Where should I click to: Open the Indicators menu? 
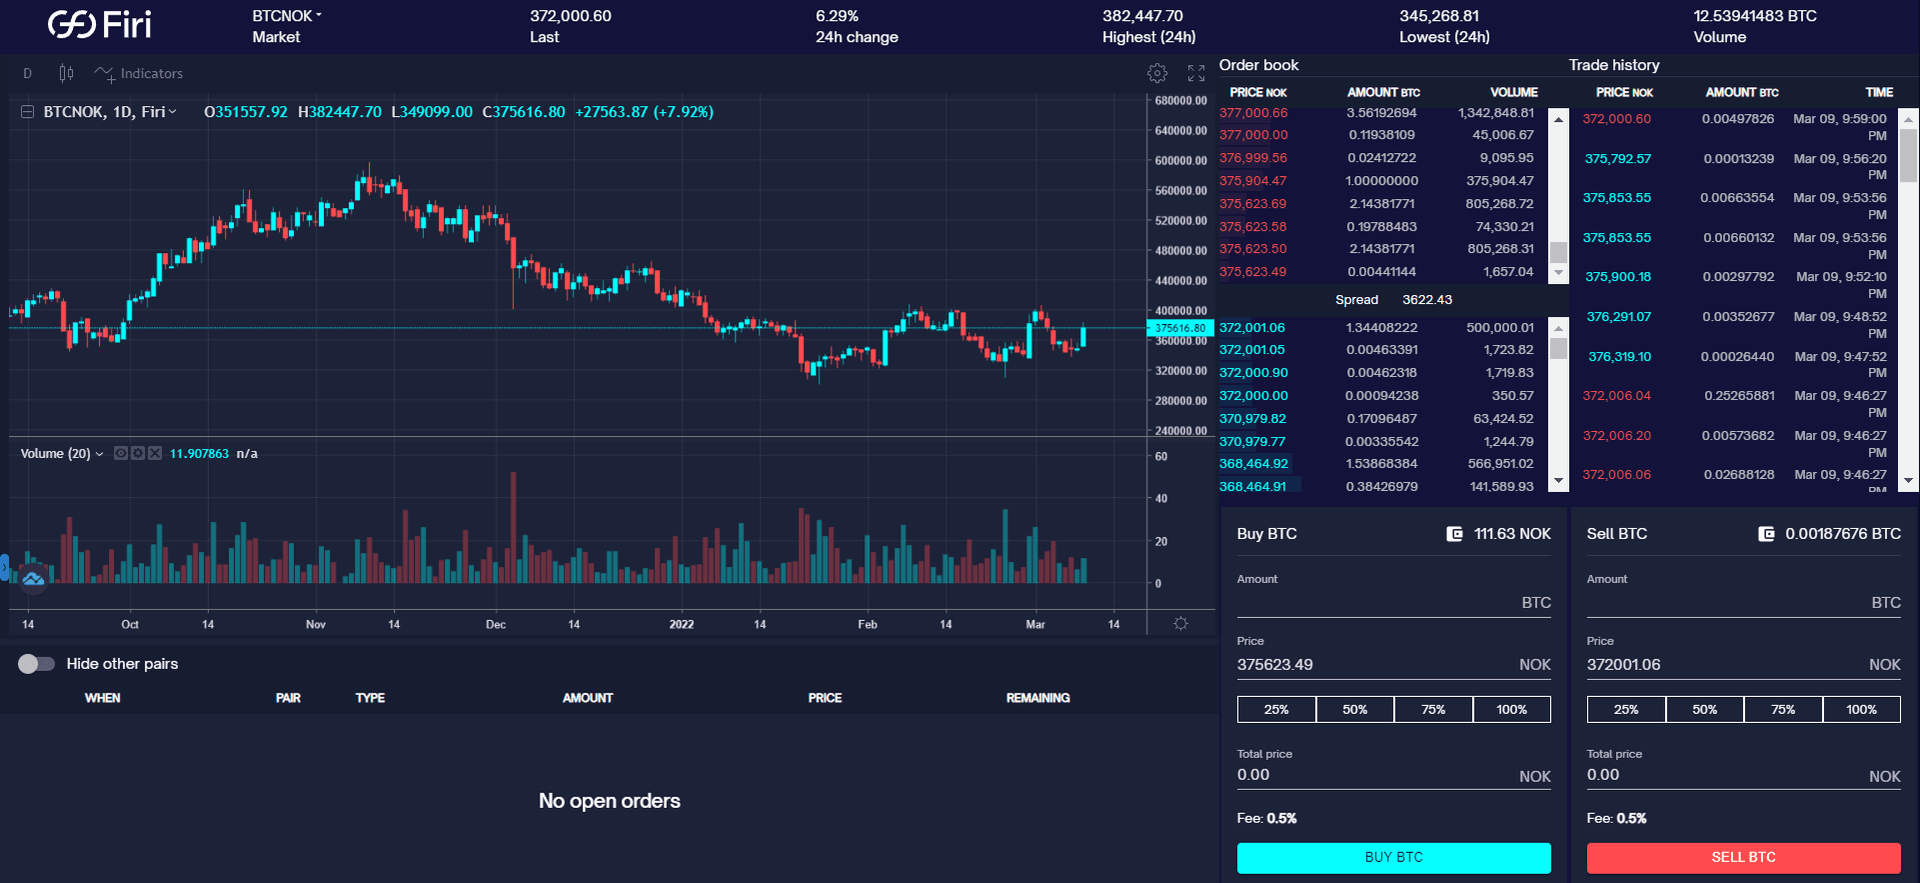click(139, 73)
